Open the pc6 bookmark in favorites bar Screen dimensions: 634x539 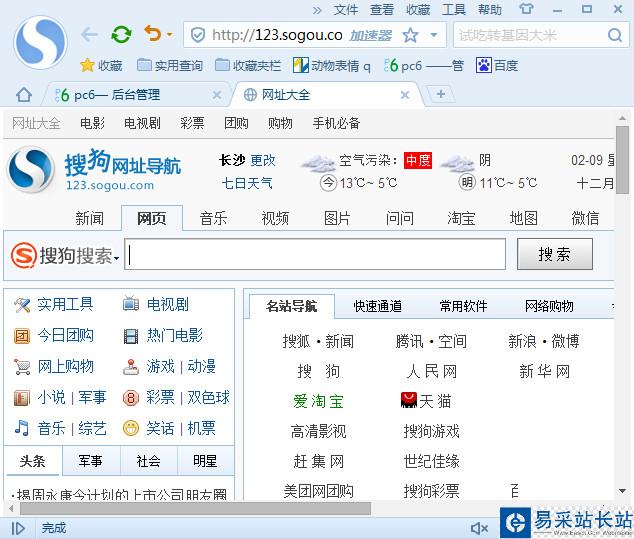point(423,66)
